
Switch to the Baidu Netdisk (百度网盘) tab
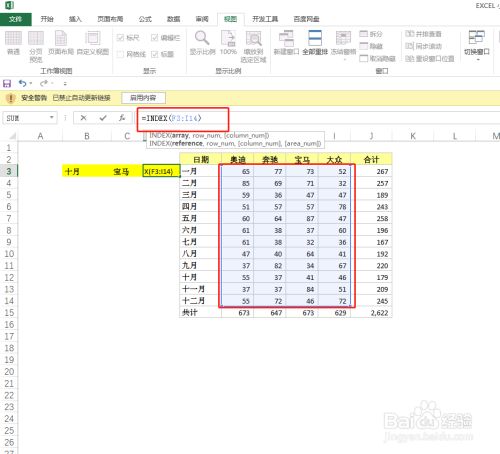click(306, 19)
